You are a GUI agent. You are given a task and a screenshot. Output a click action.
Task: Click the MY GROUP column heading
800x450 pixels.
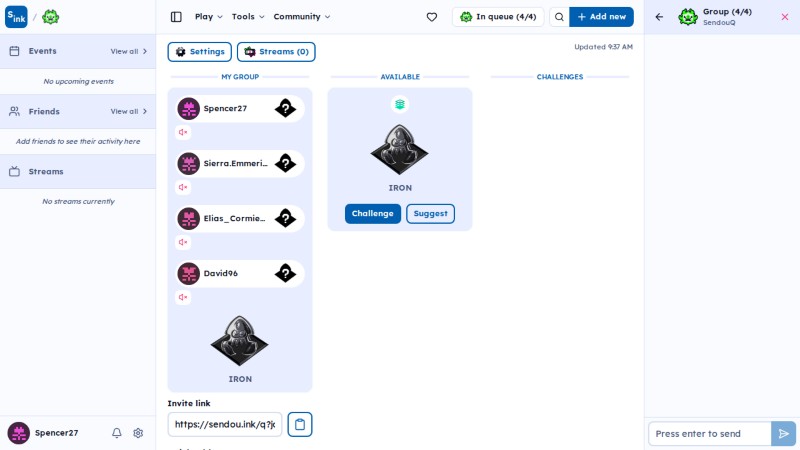click(x=240, y=77)
